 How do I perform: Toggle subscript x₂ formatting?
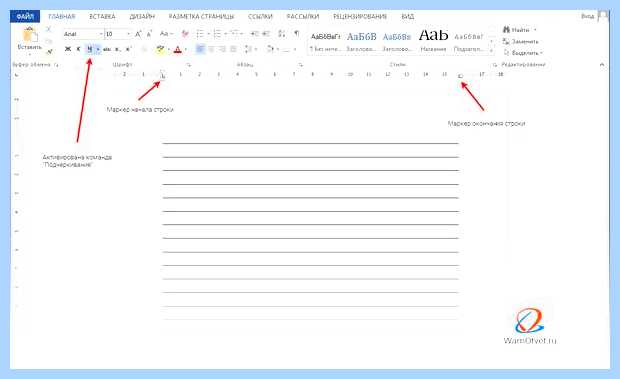pos(117,49)
